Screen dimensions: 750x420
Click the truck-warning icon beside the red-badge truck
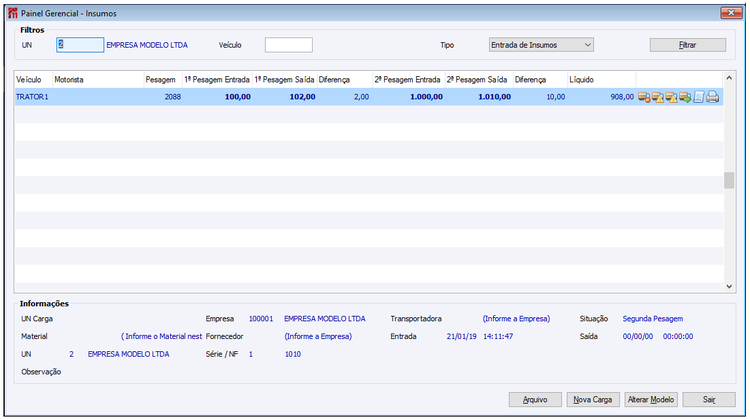658,97
